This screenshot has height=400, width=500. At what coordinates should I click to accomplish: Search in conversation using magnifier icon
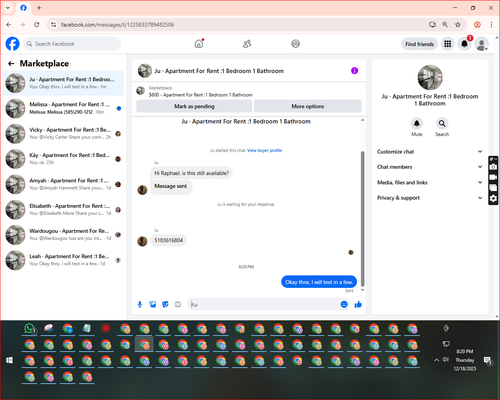pyautogui.click(x=442, y=124)
